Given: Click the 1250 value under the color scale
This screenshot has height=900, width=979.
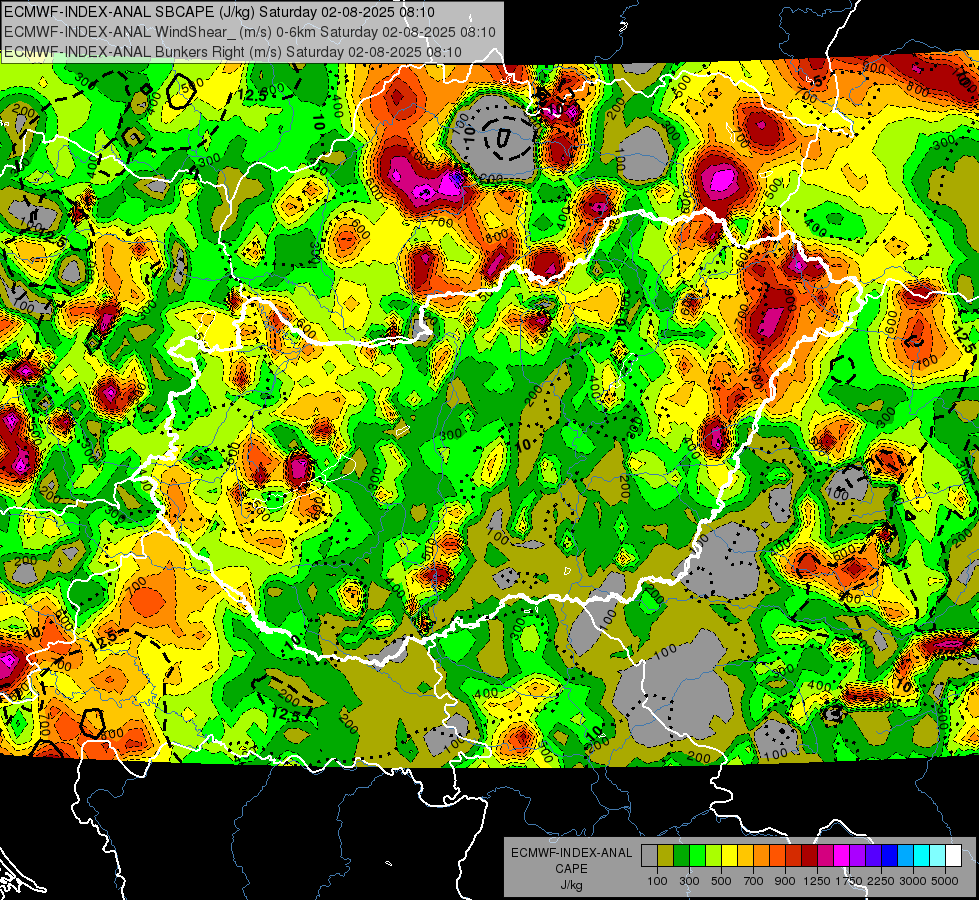Looking at the screenshot, I should 817,881.
